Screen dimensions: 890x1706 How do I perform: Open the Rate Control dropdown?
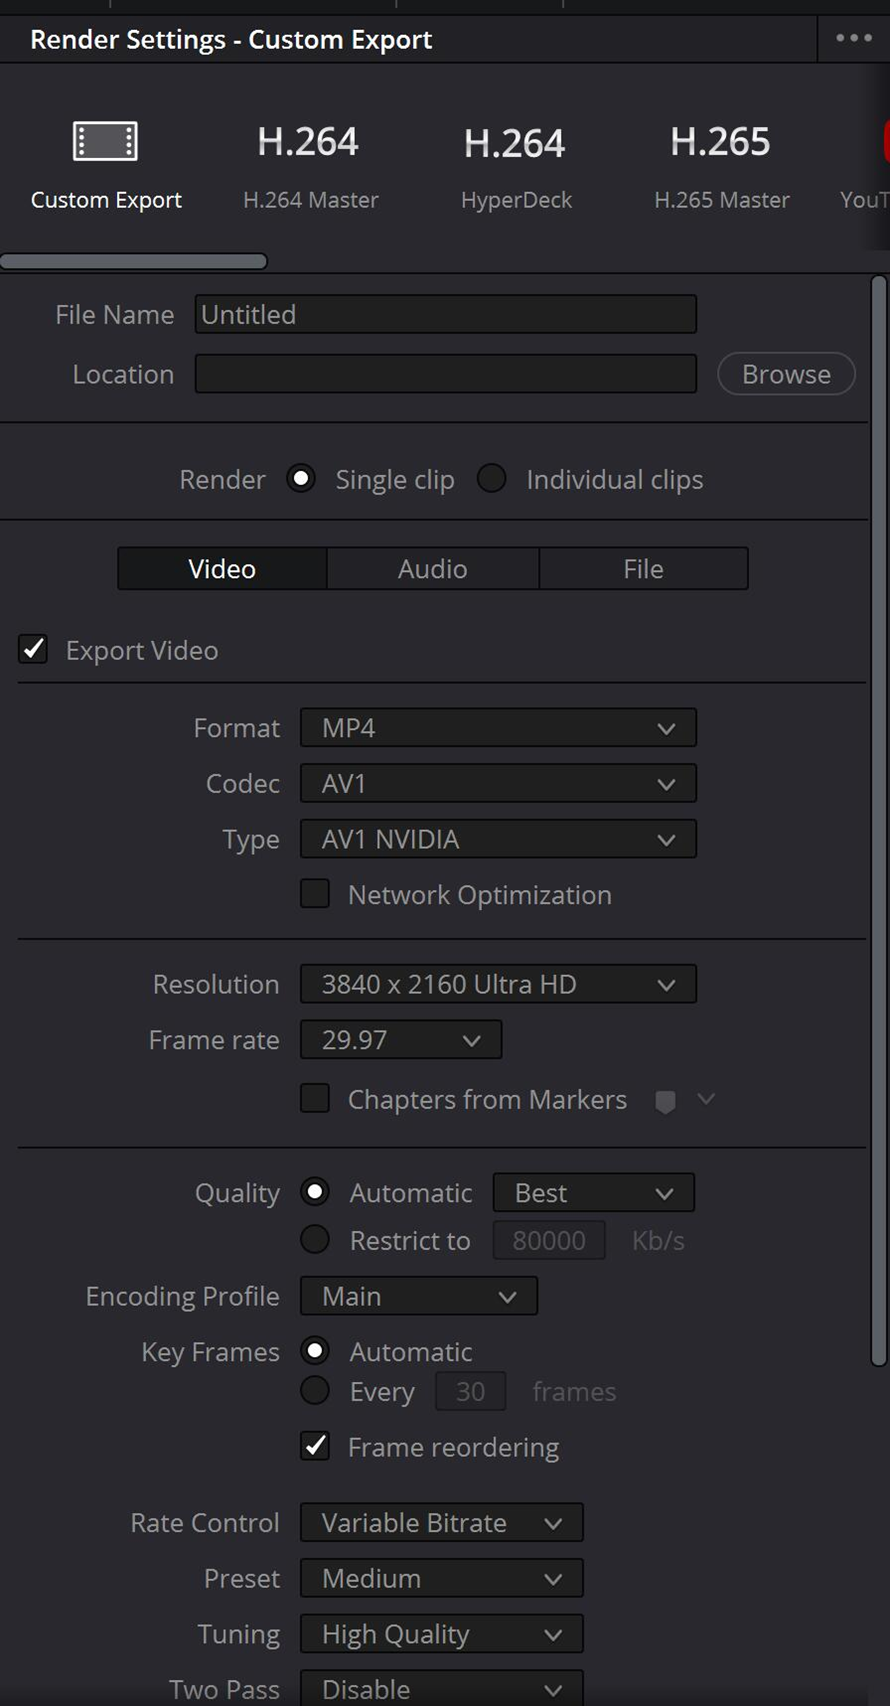[x=441, y=1523]
